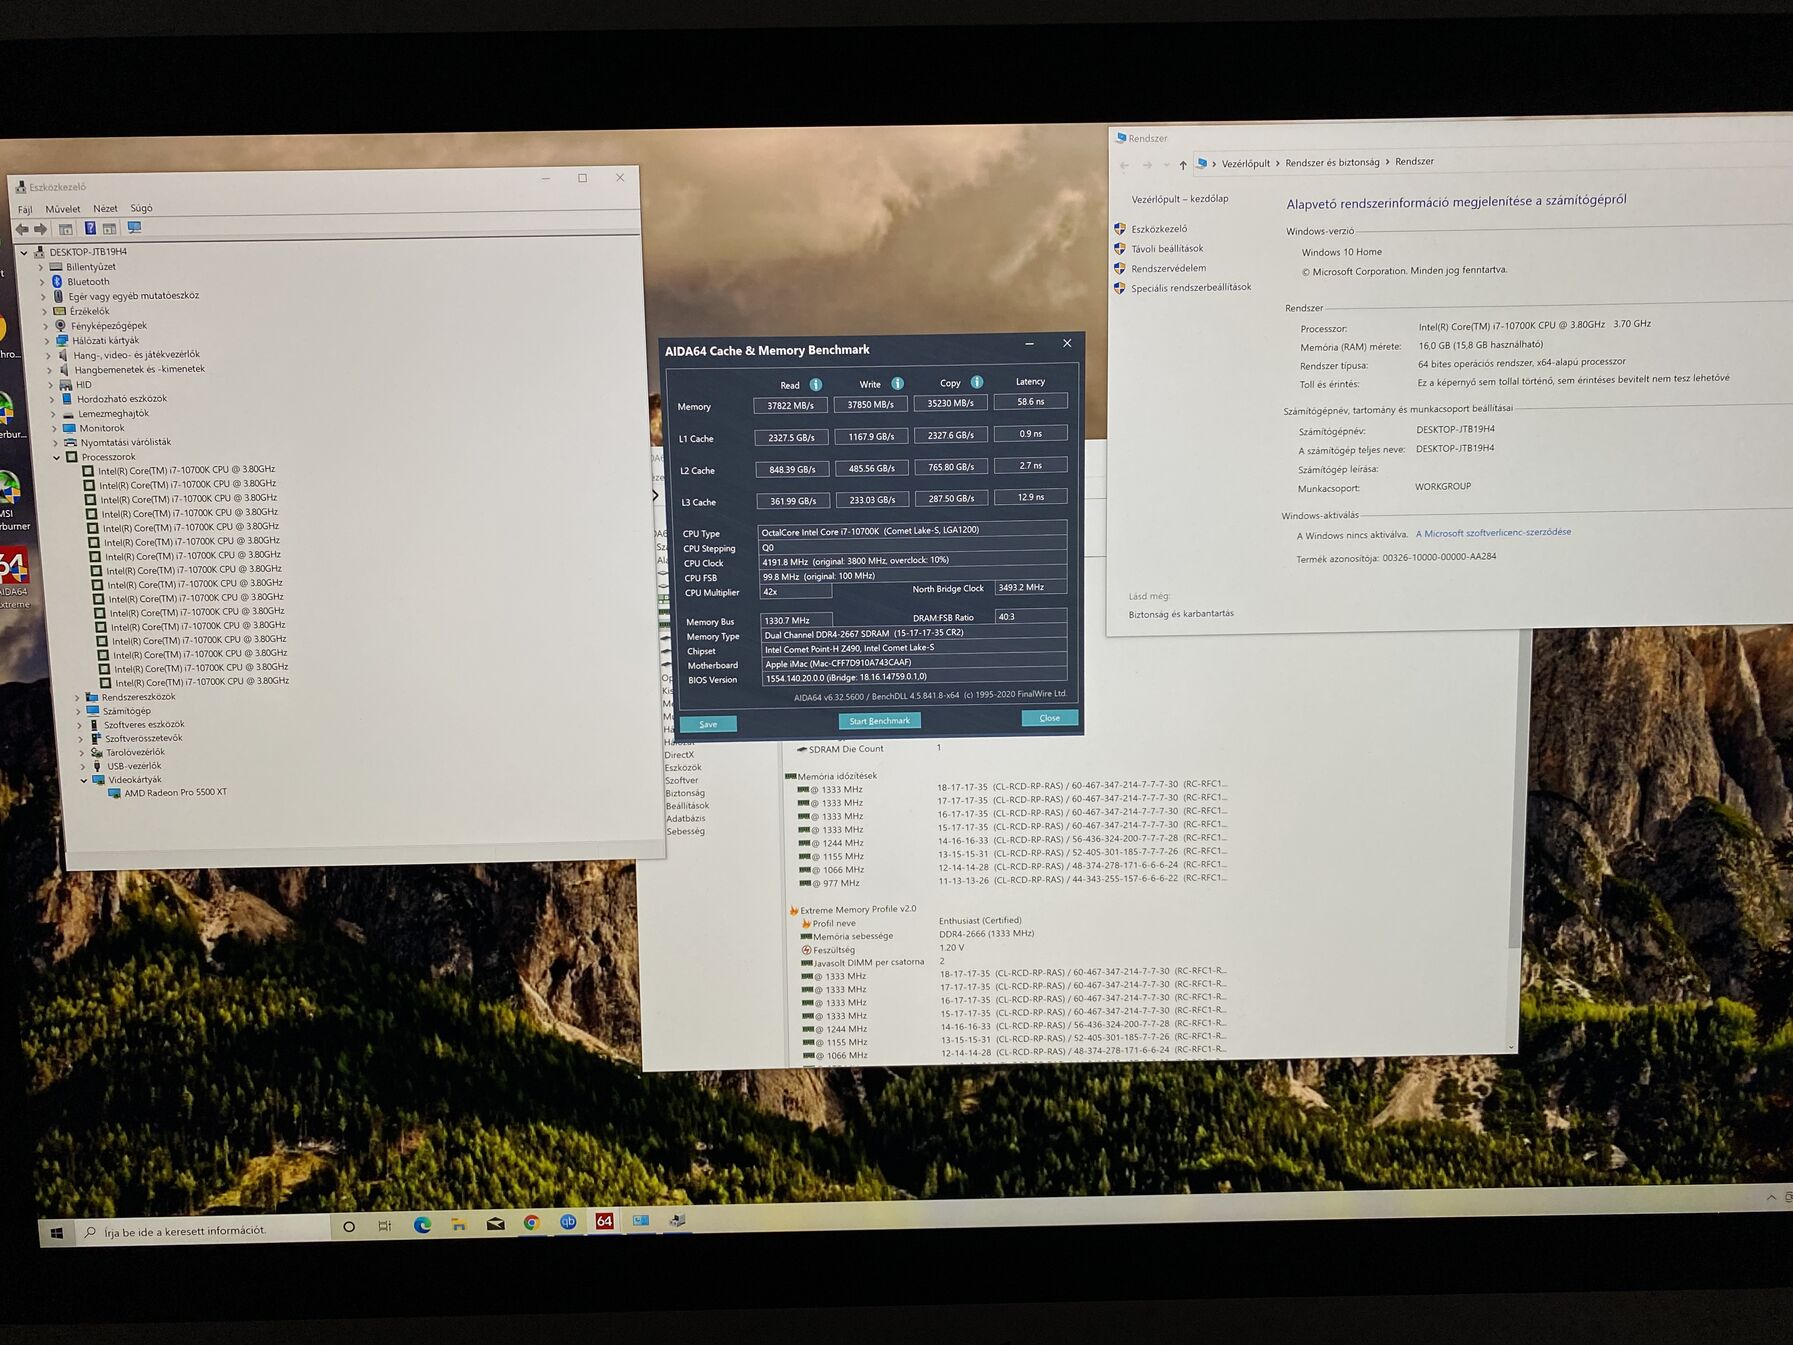Open Speciális rendszerbeállítások link
The height and width of the screenshot is (1345, 1793).
pyautogui.click(x=1191, y=288)
